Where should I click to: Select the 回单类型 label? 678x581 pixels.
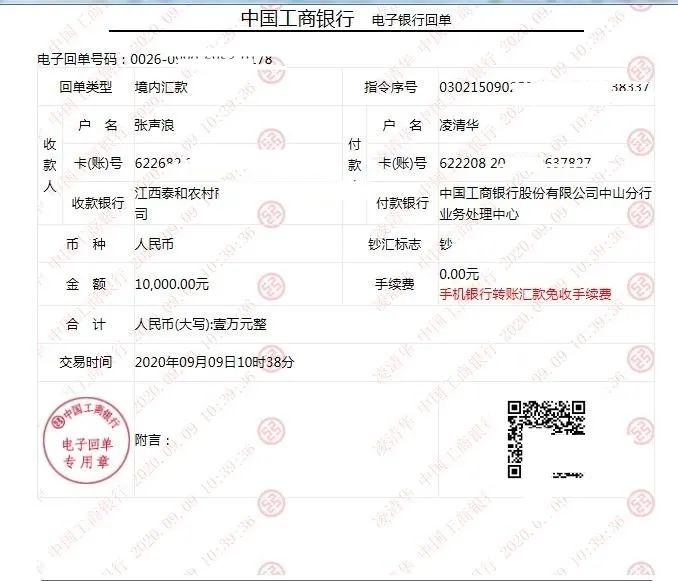click(x=86, y=87)
